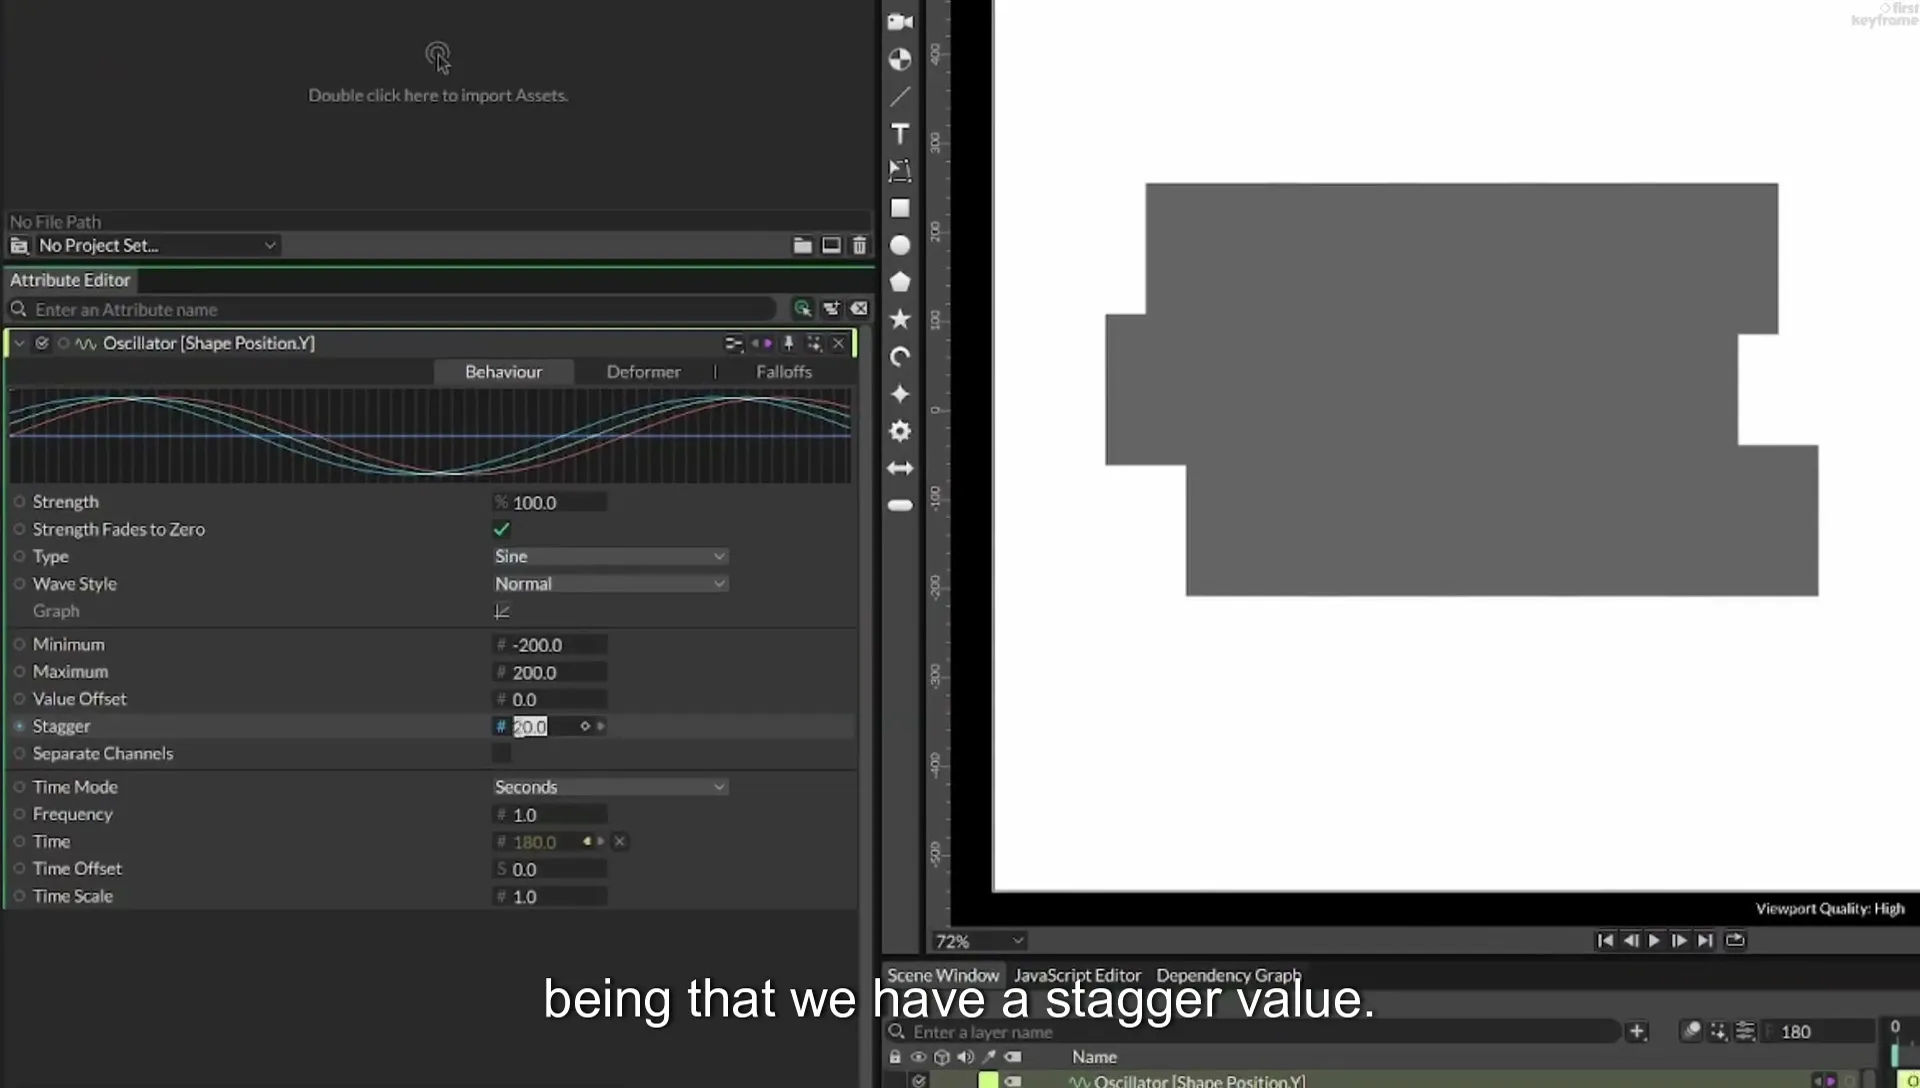Play the animation in viewport
Screen dimensions: 1920x1088
pos(1654,940)
